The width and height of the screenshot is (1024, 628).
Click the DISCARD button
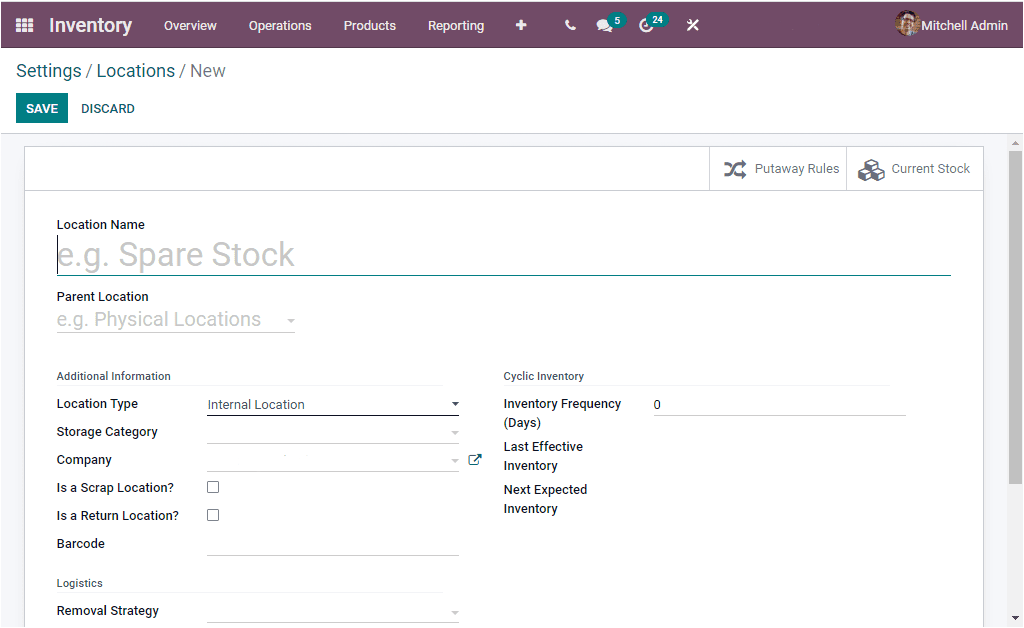(x=108, y=108)
